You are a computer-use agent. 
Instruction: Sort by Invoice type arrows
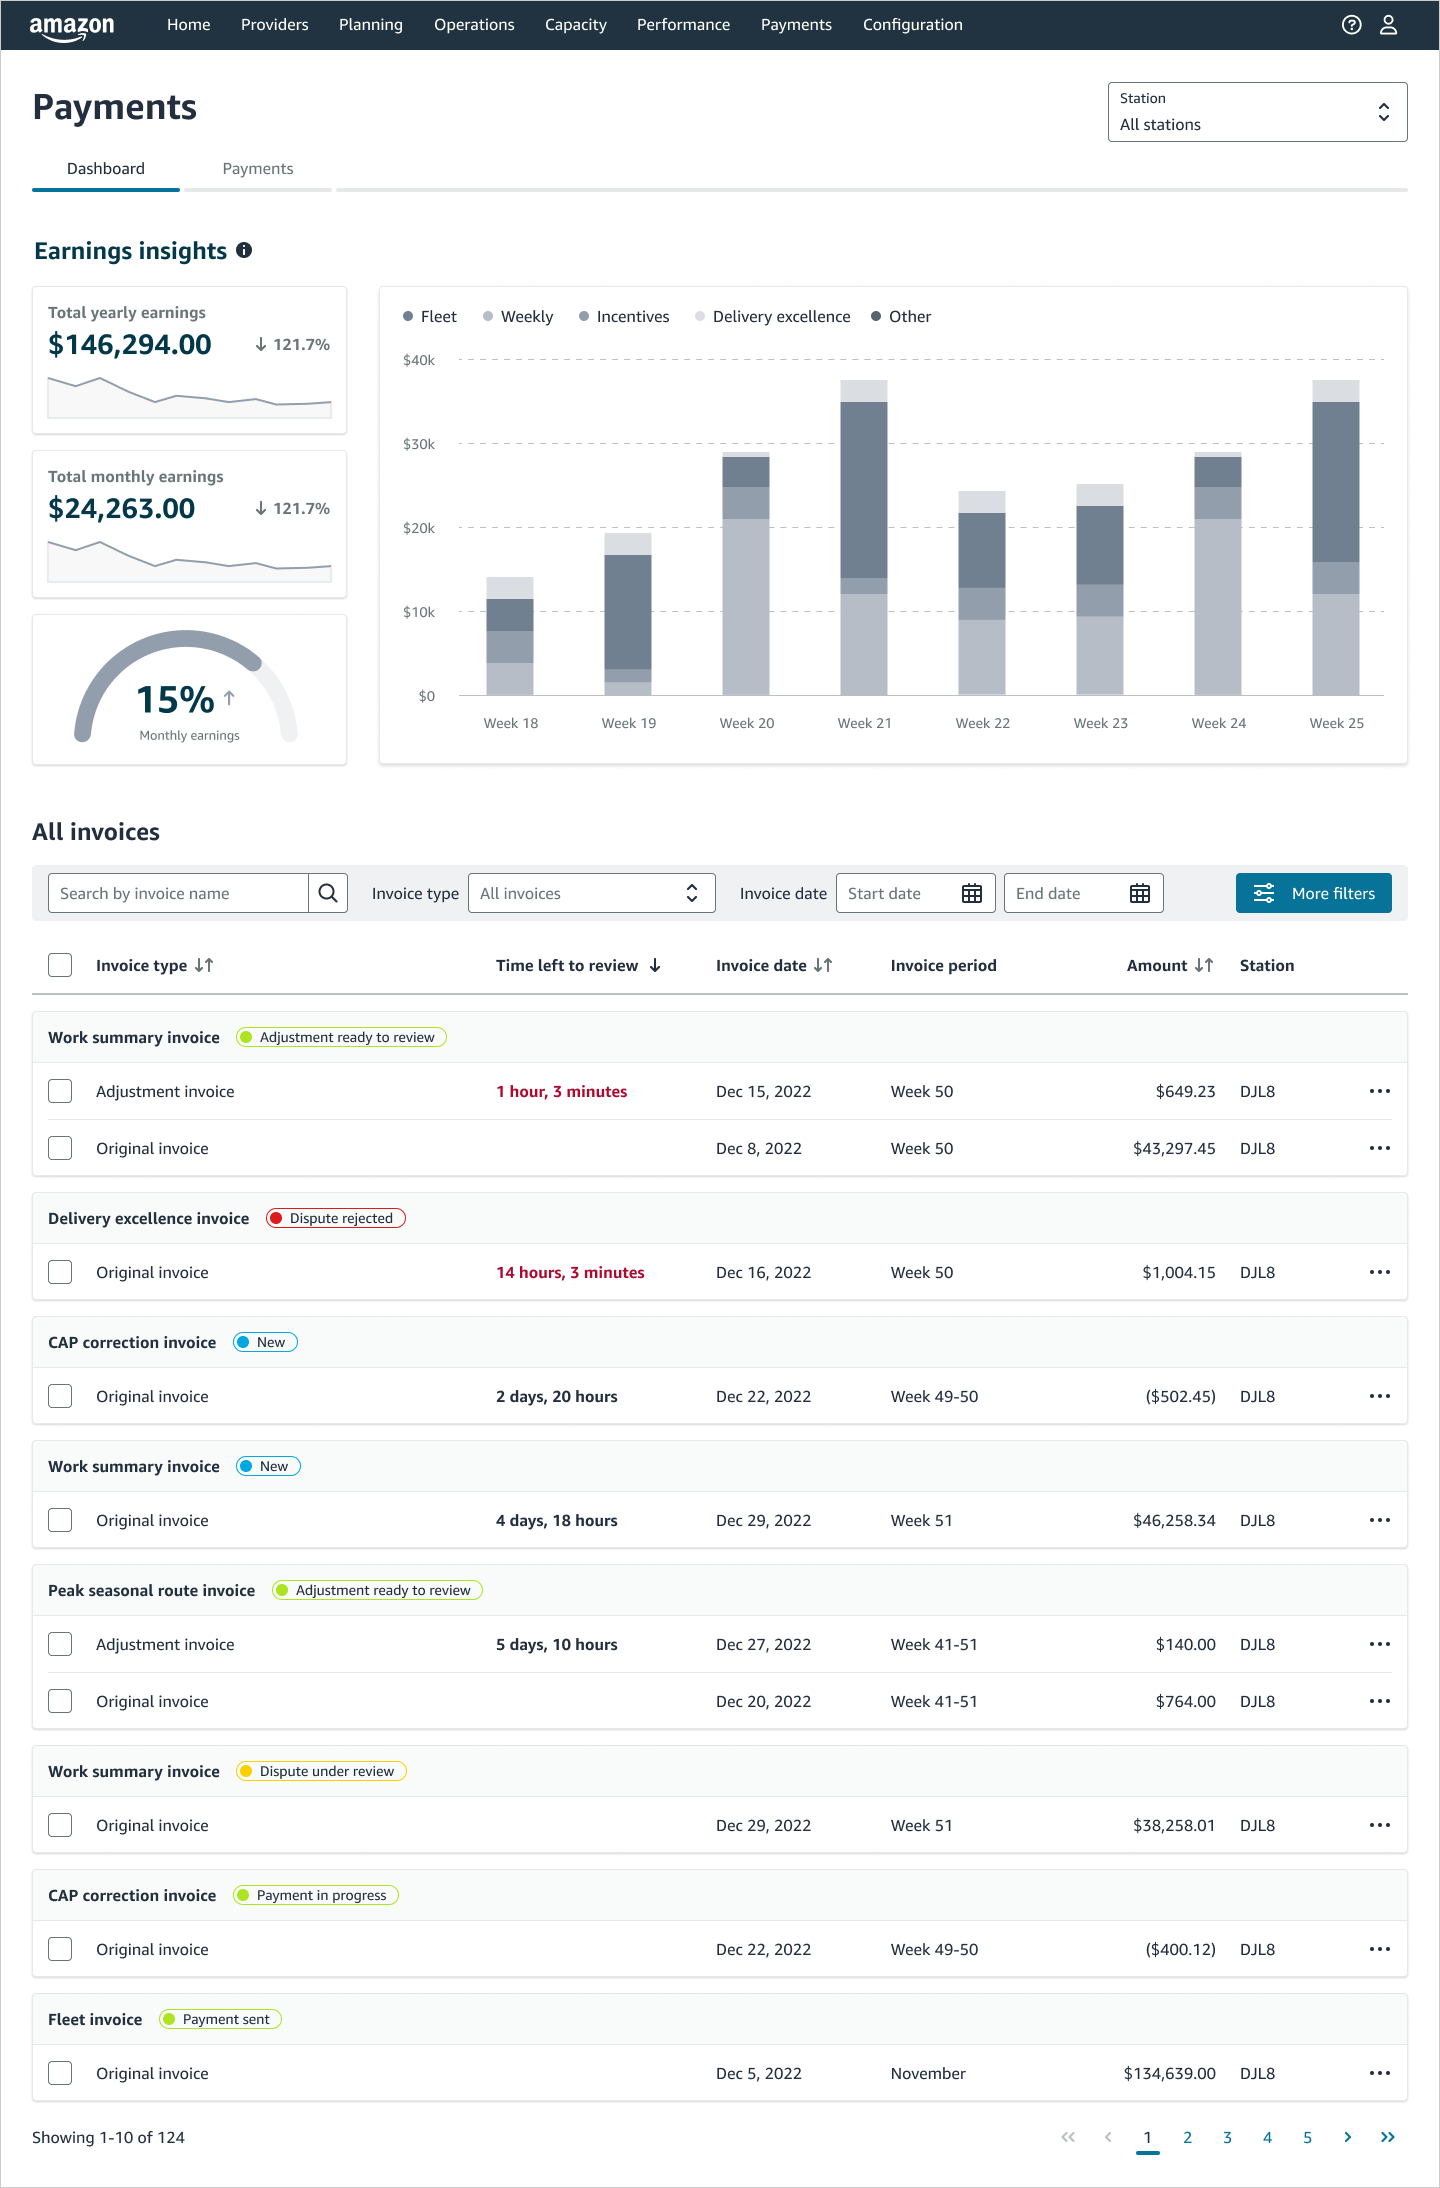coord(204,965)
